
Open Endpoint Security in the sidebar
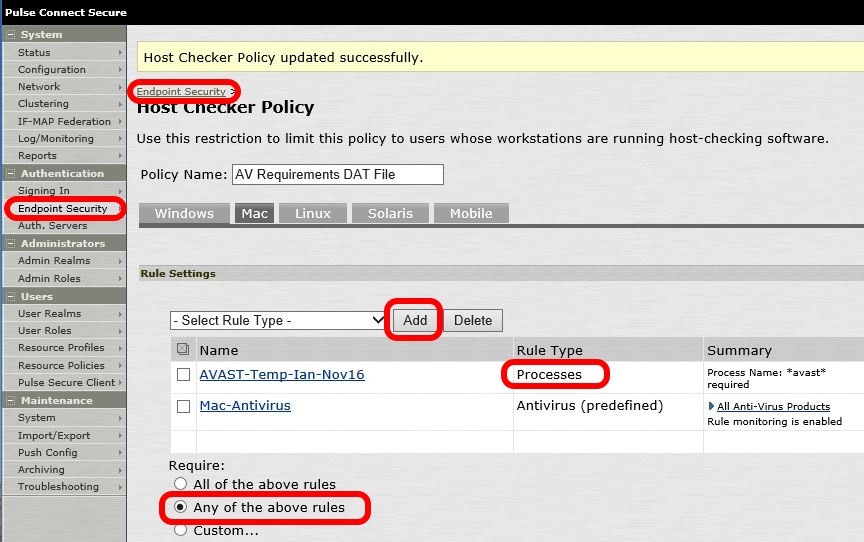coord(62,209)
